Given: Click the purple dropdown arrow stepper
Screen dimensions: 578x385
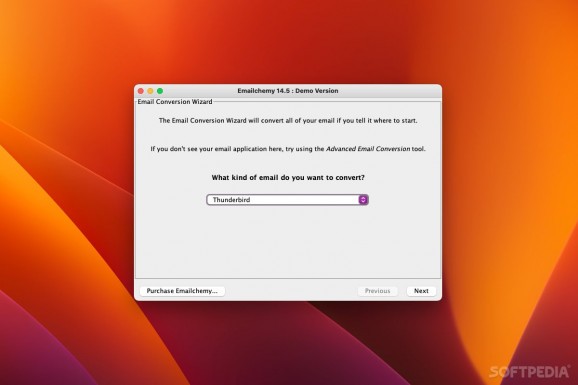Looking at the screenshot, I should (363, 200).
